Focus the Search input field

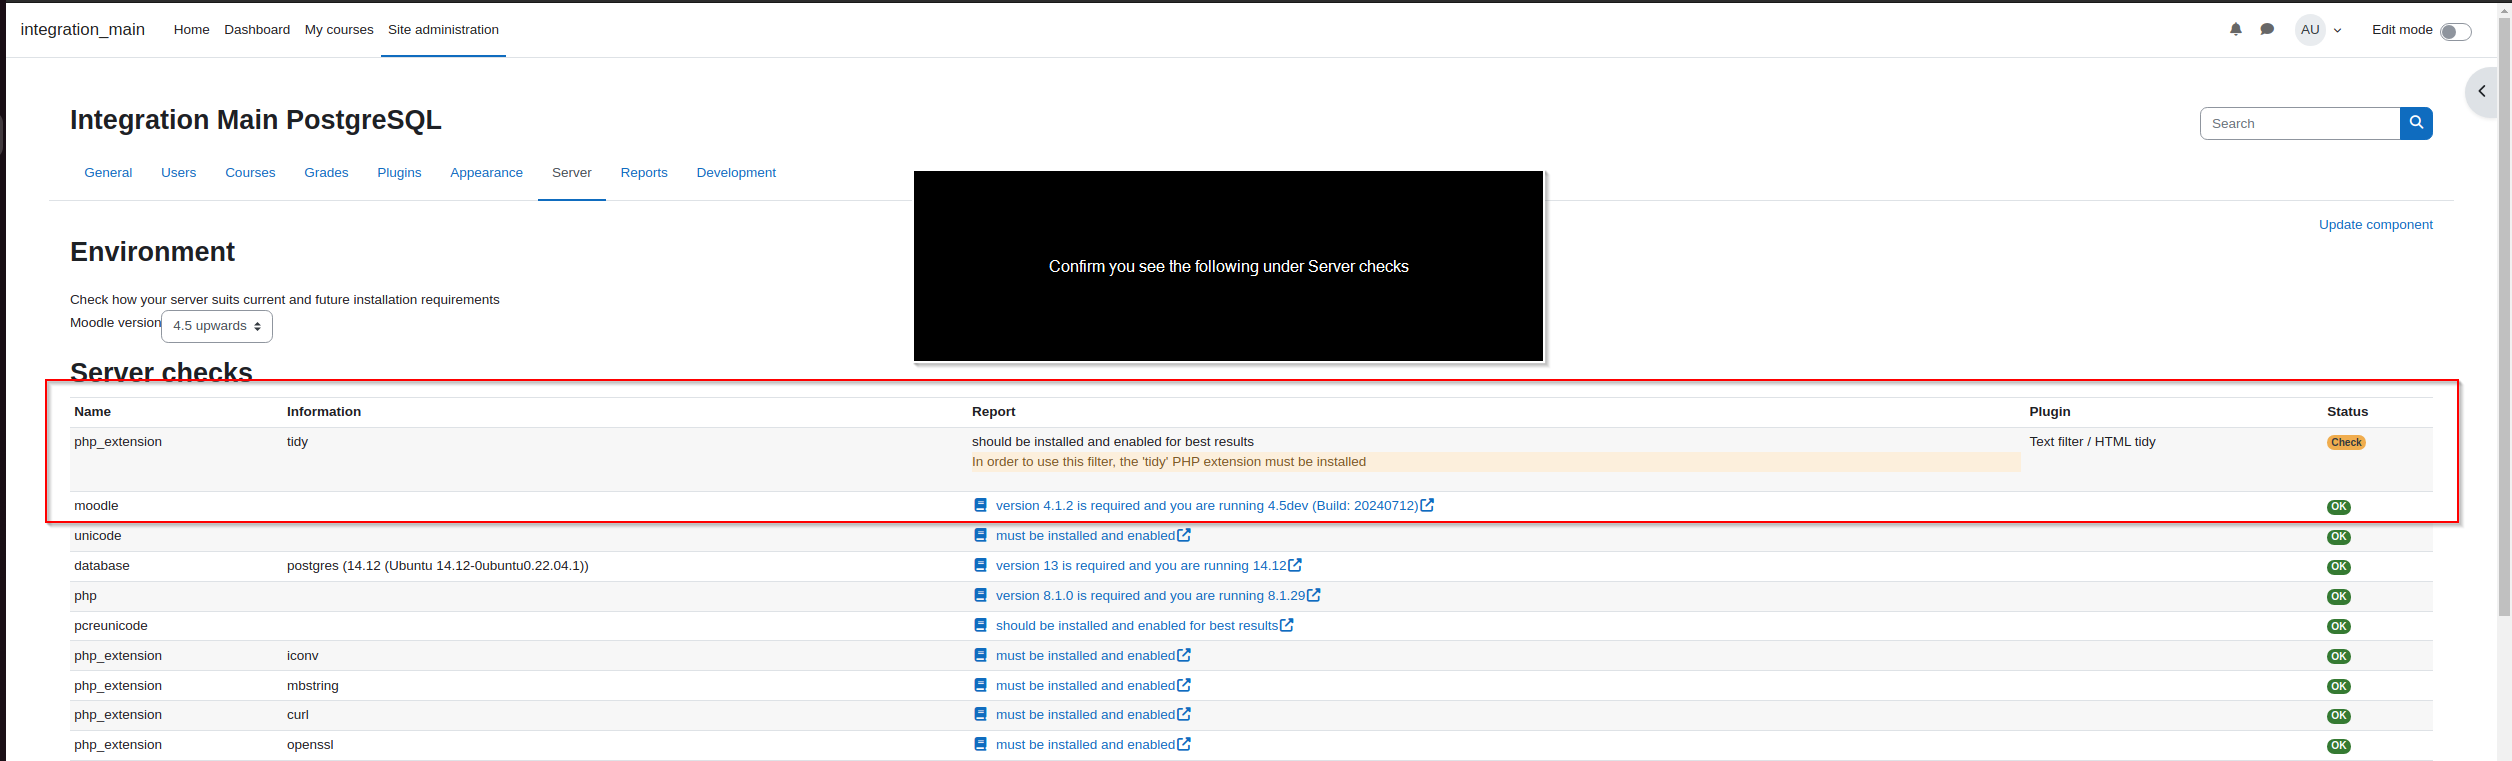click(2300, 123)
